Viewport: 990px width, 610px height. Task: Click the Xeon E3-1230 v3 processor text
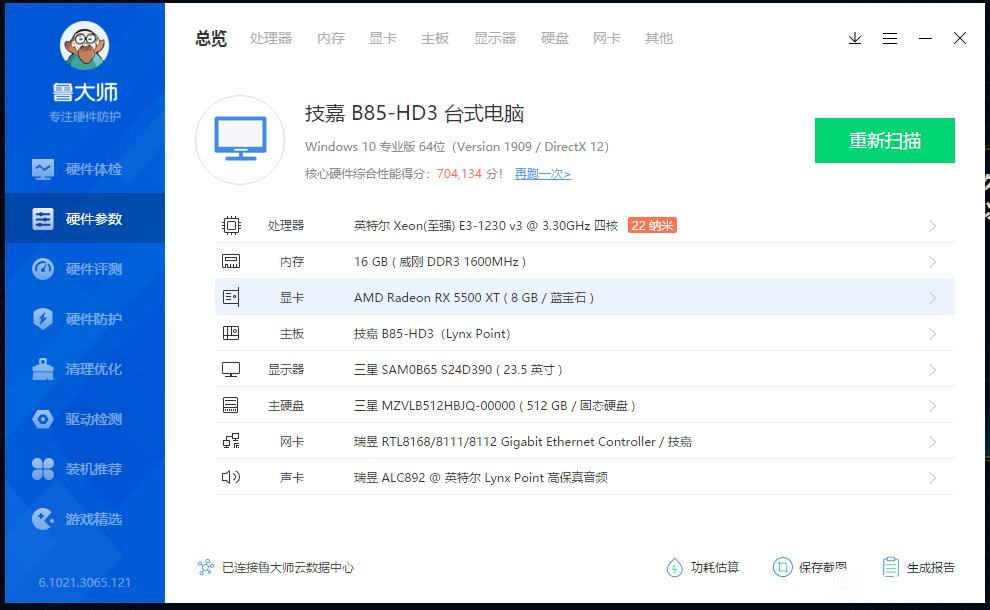[x=486, y=225]
